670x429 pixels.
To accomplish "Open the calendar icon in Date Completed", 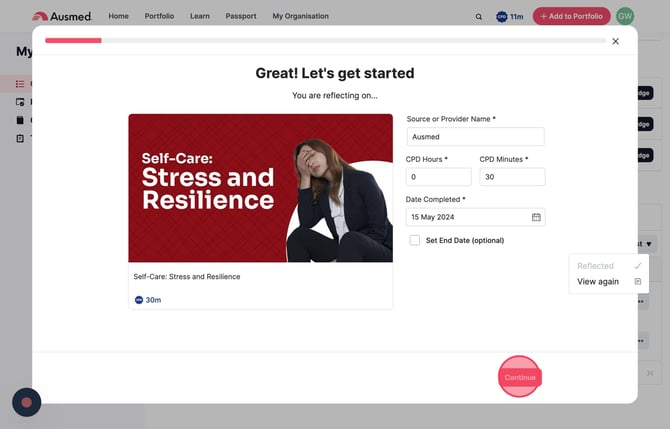I will click(536, 217).
